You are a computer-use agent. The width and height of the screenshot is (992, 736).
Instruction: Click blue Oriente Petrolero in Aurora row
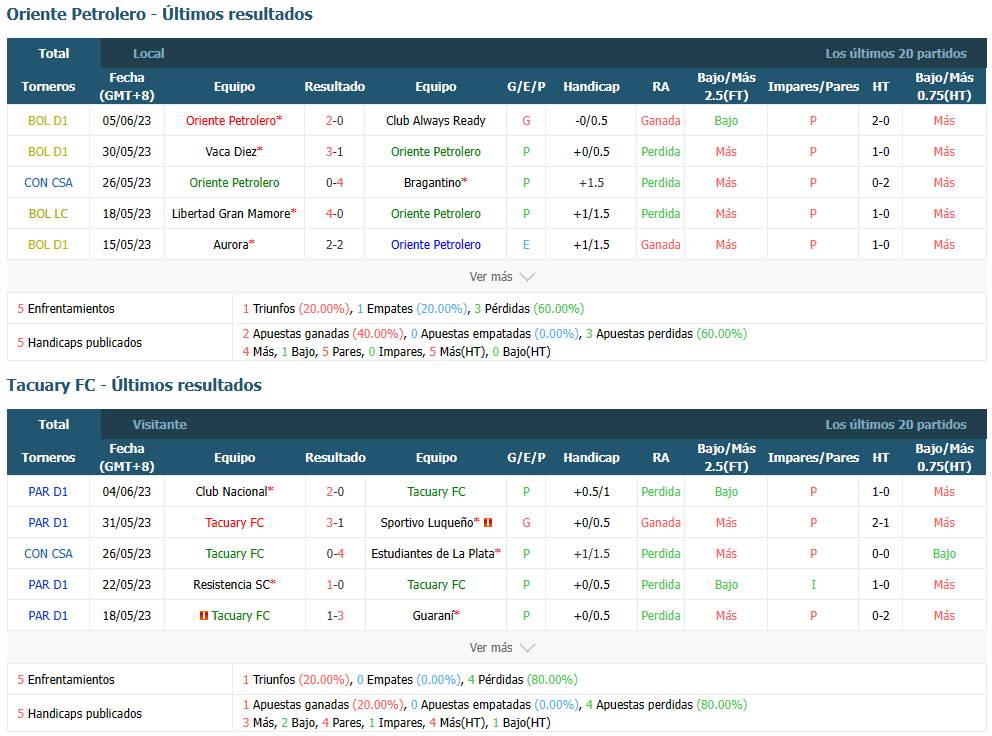point(436,244)
